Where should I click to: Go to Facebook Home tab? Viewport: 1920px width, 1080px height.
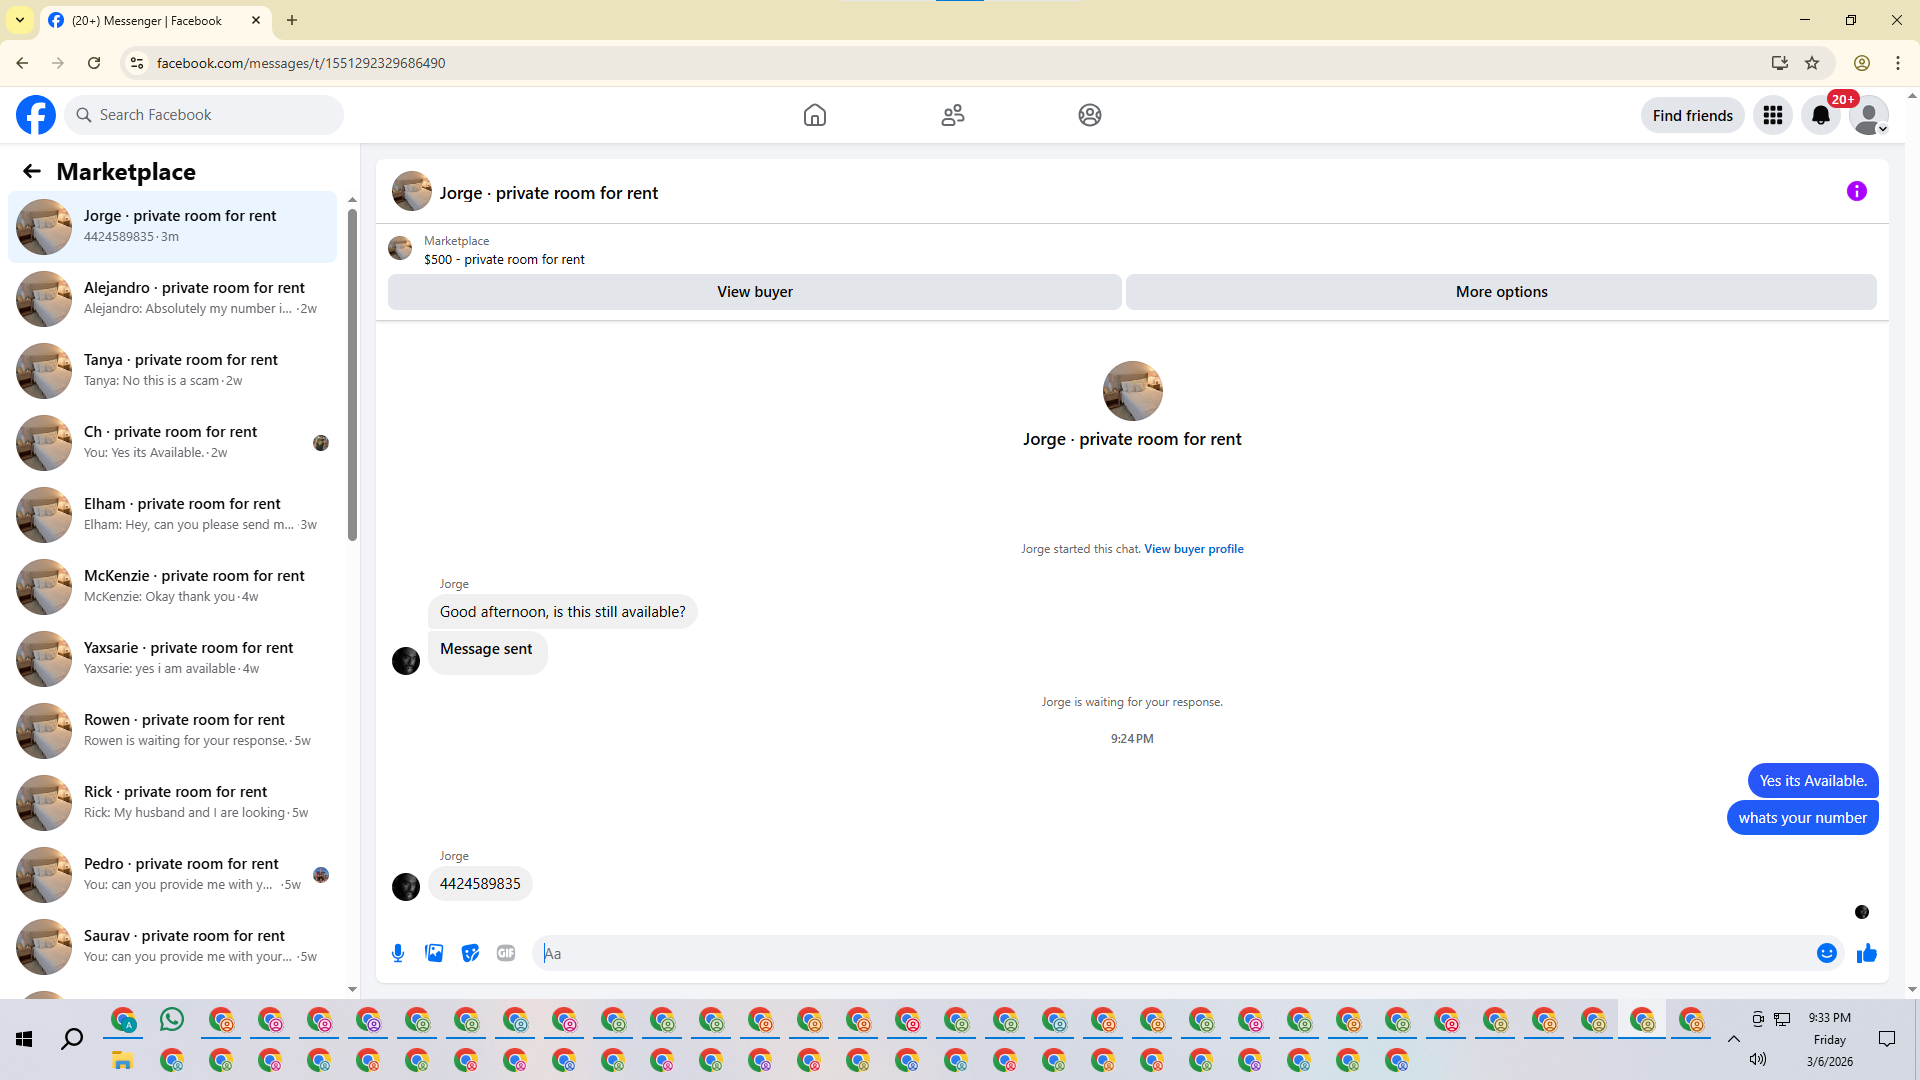814,115
